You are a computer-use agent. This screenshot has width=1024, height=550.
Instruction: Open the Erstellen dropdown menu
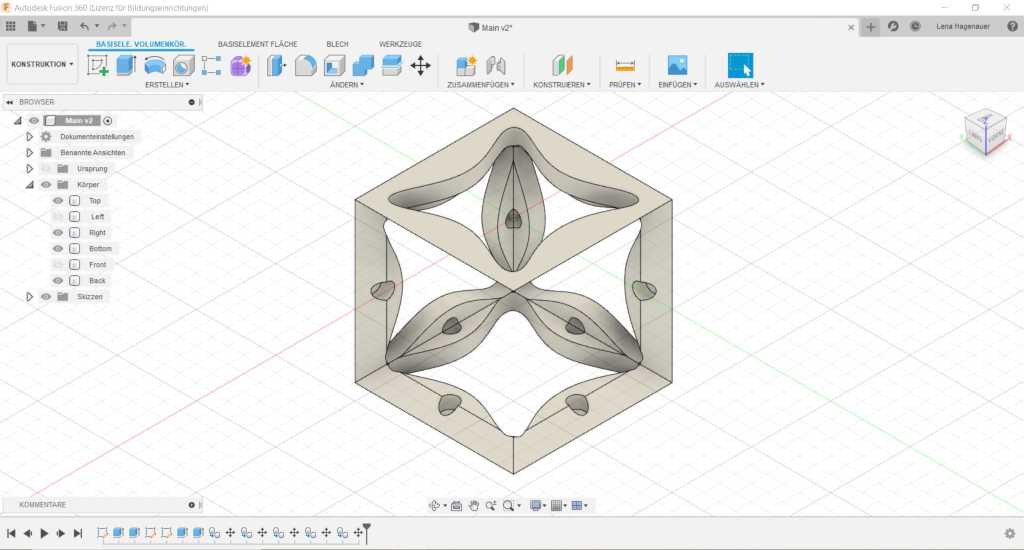[x=167, y=84]
